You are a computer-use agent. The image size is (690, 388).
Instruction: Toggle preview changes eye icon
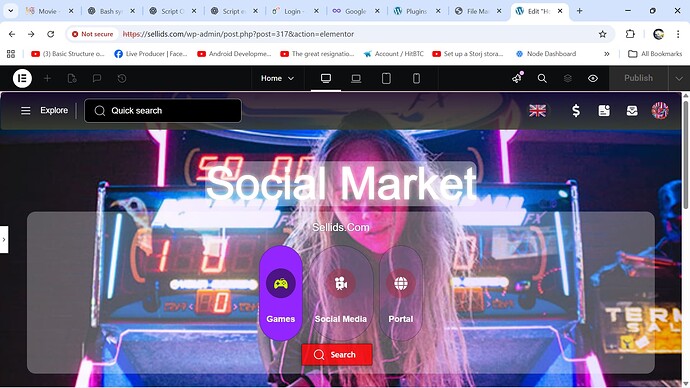[x=593, y=78]
